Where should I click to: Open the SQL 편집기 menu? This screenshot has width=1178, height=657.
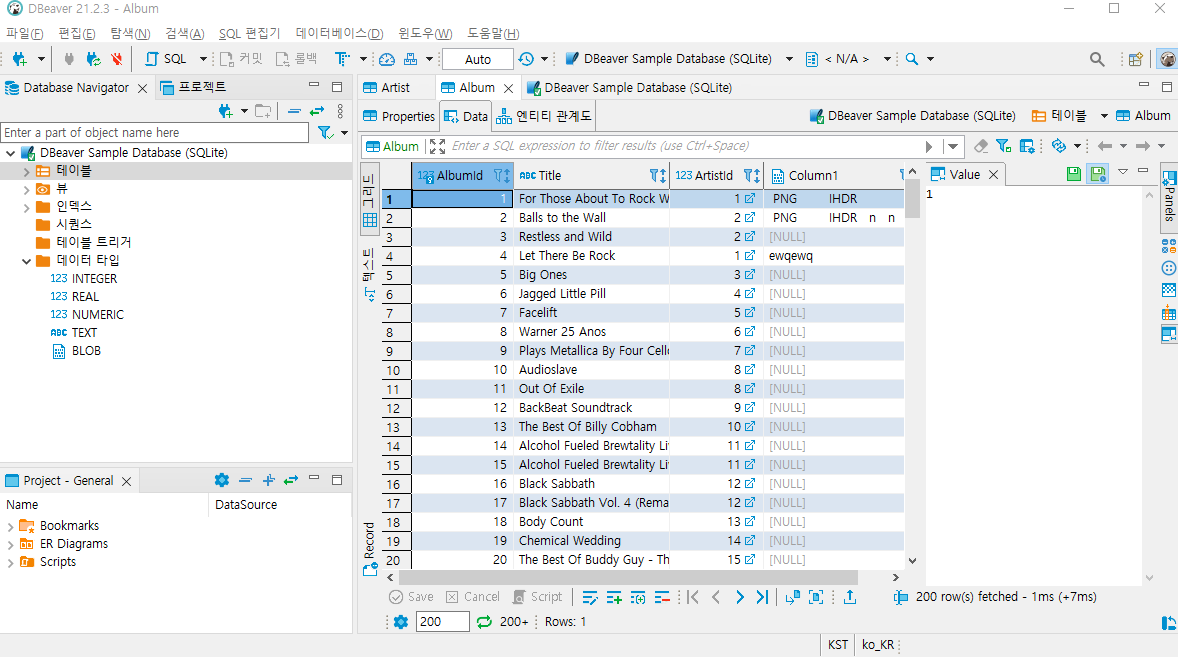click(249, 34)
